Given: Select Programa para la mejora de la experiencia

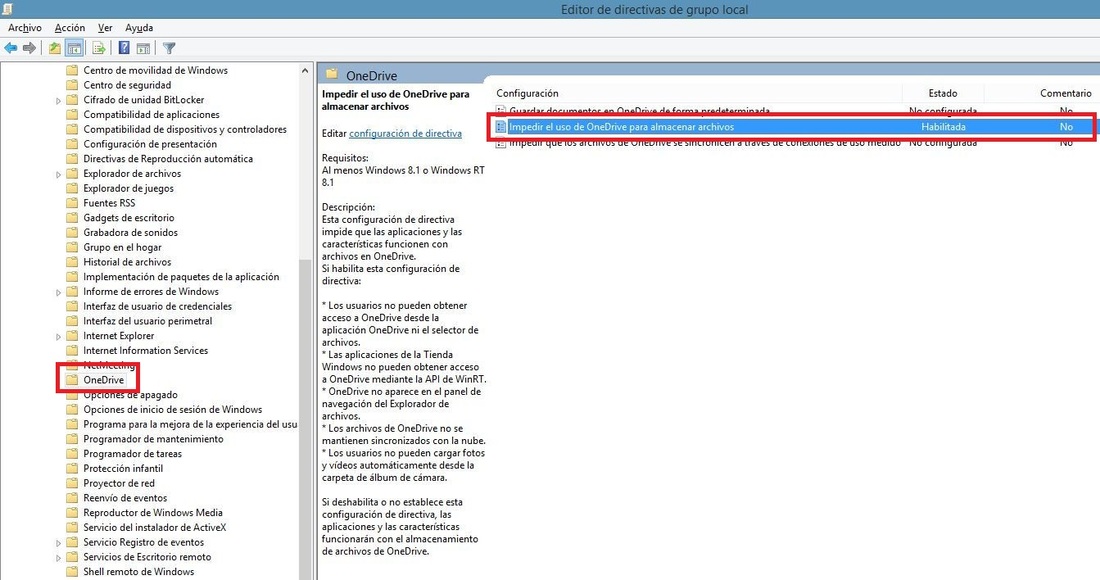Looking at the screenshot, I should (x=190, y=424).
